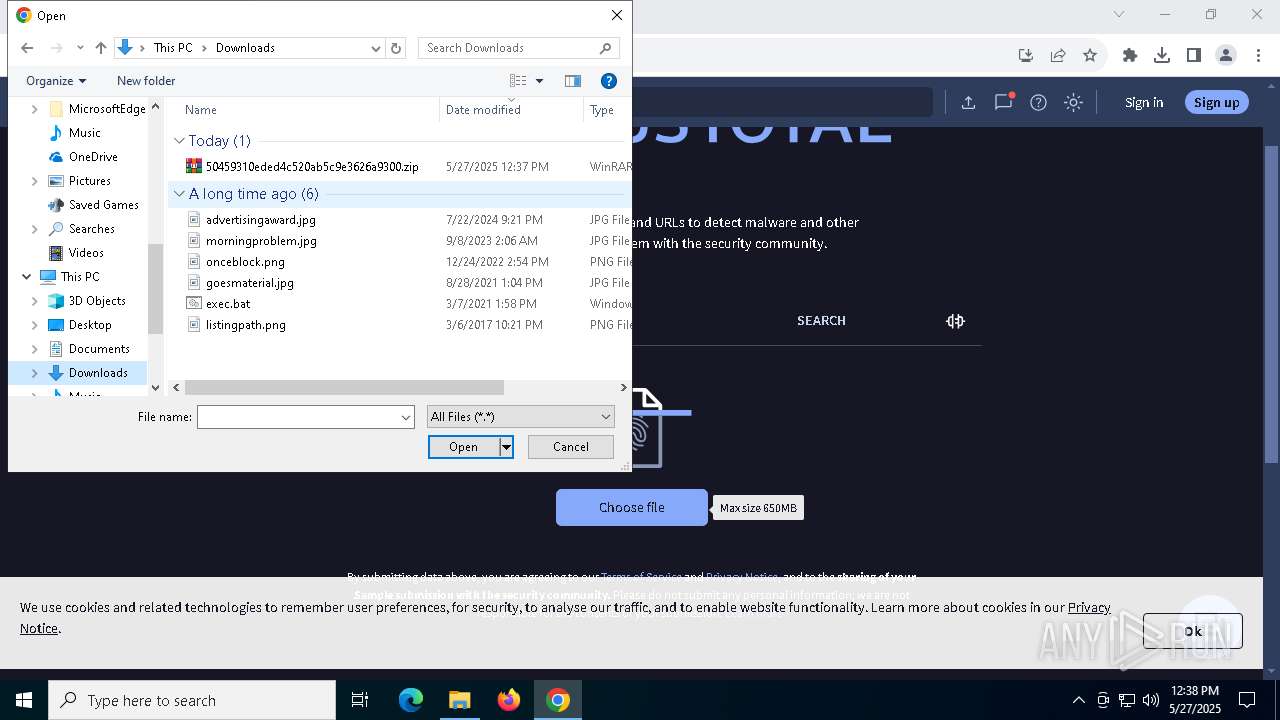
Task: Open Chrome downloads icon
Action: [1162, 55]
